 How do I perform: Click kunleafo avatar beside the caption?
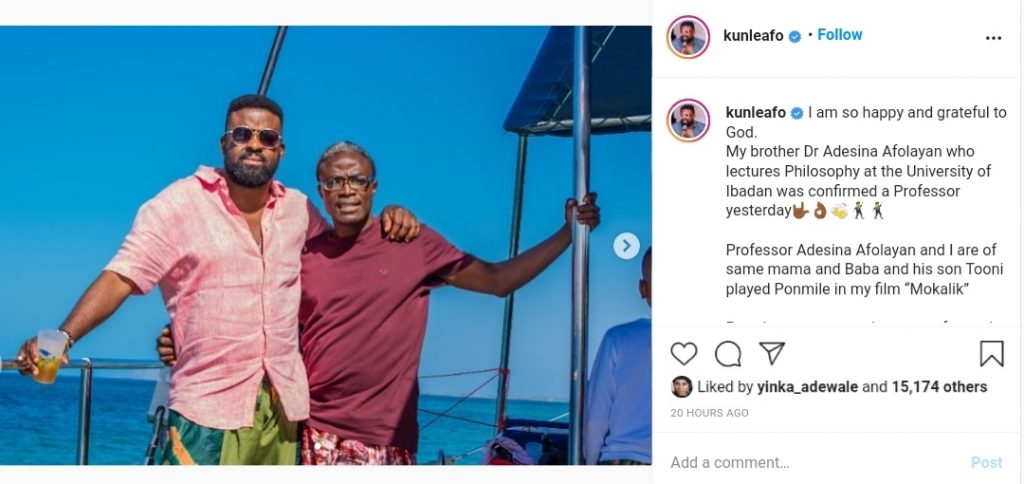[688, 120]
